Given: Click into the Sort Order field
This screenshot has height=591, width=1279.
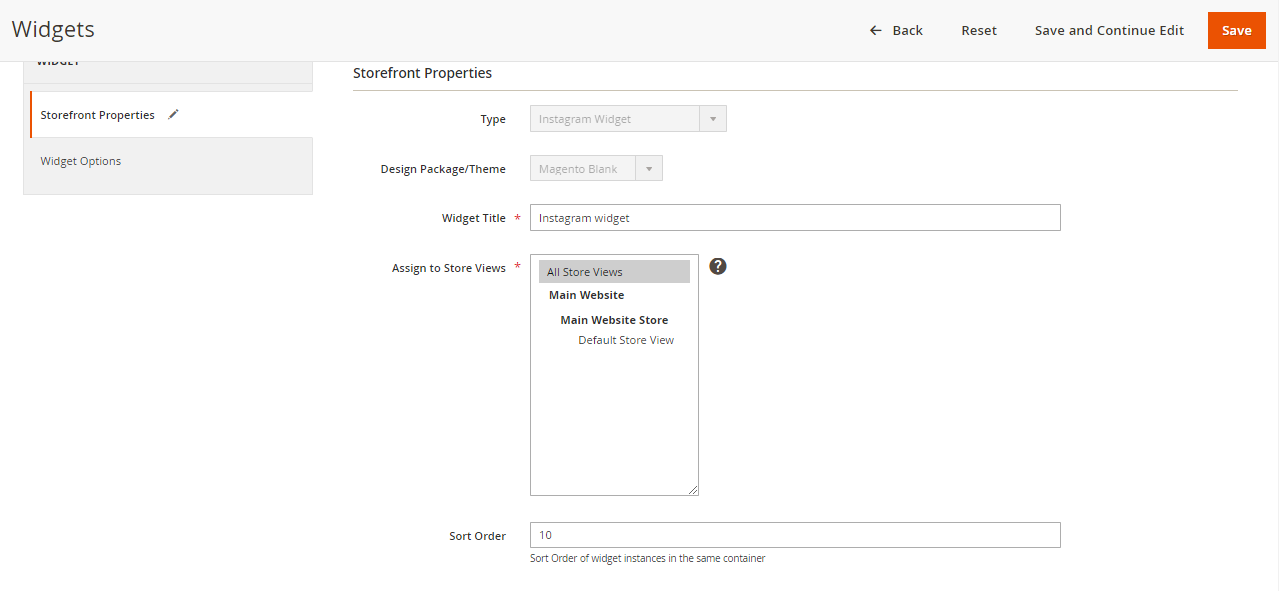Looking at the screenshot, I should [x=794, y=535].
